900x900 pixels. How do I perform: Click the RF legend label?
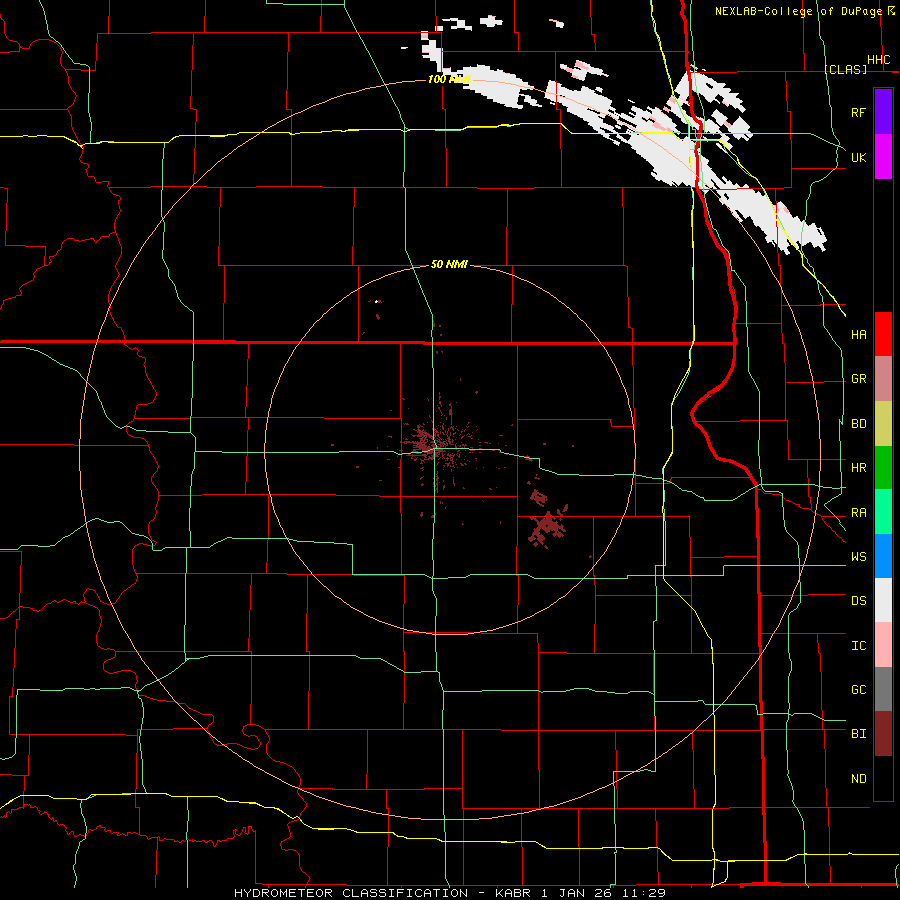(858, 112)
